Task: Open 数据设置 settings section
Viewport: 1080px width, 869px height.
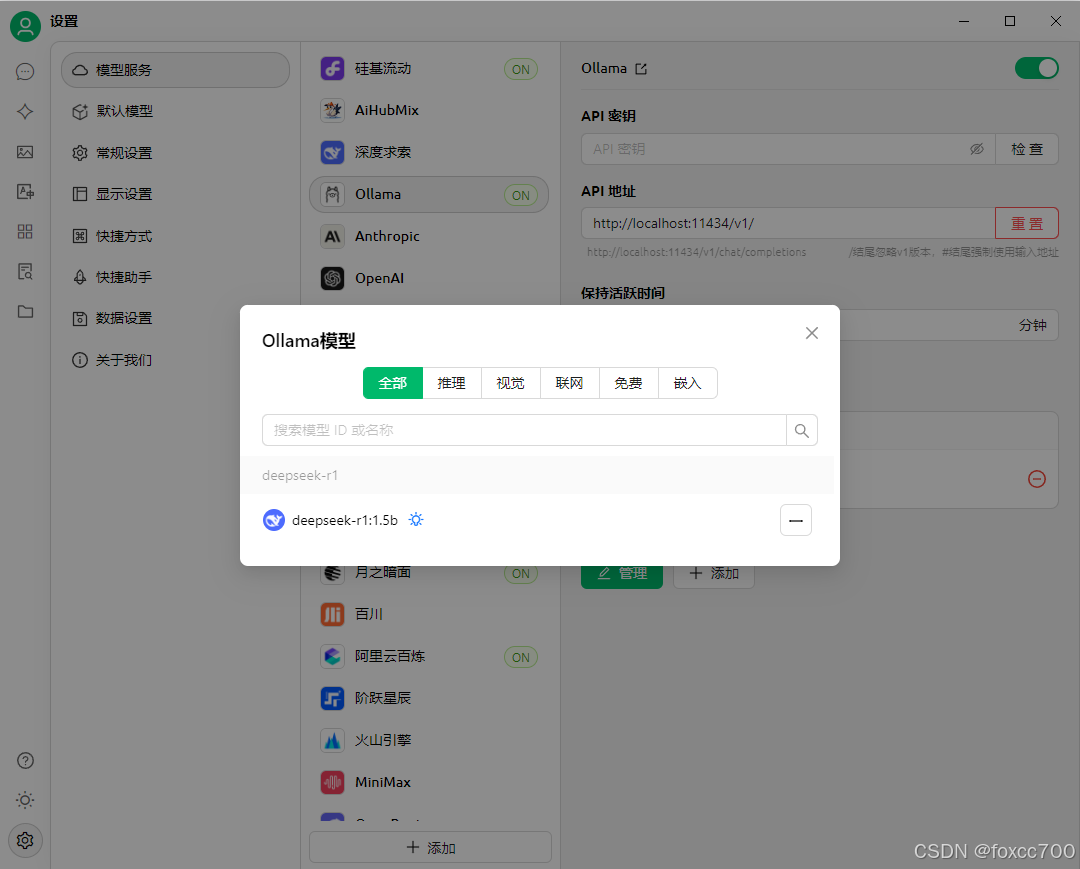Action: point(176,318)
